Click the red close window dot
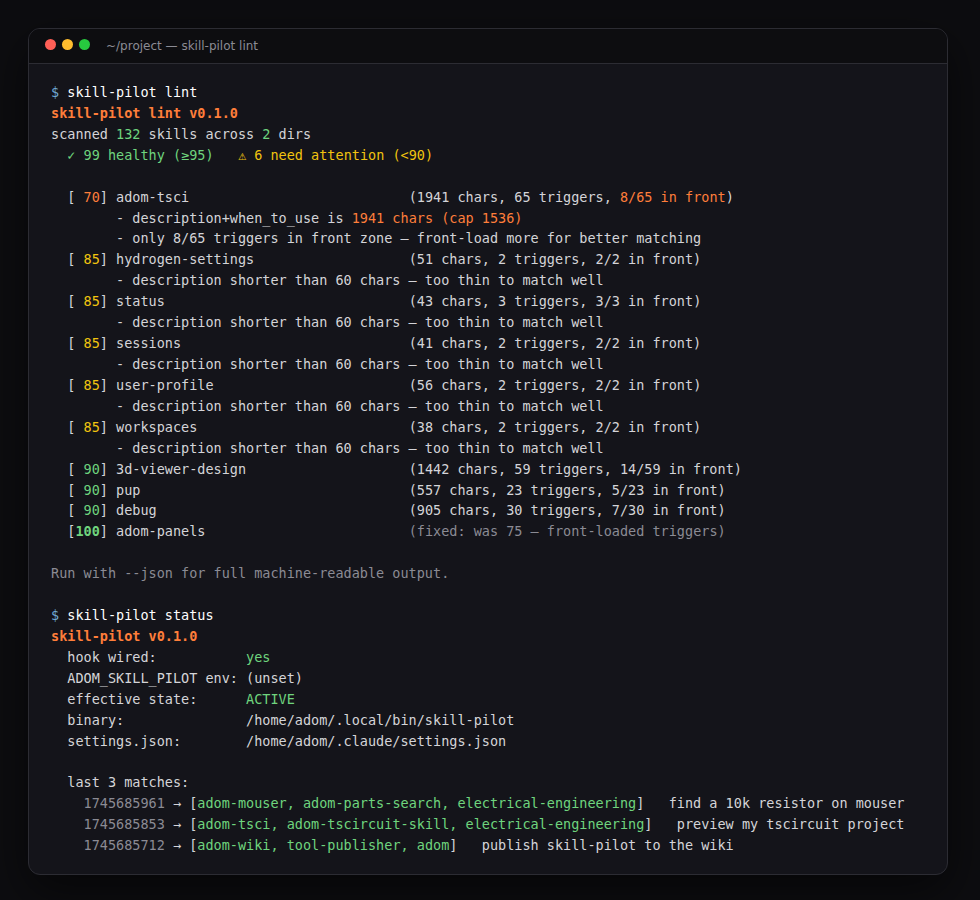 coord(51,44)
